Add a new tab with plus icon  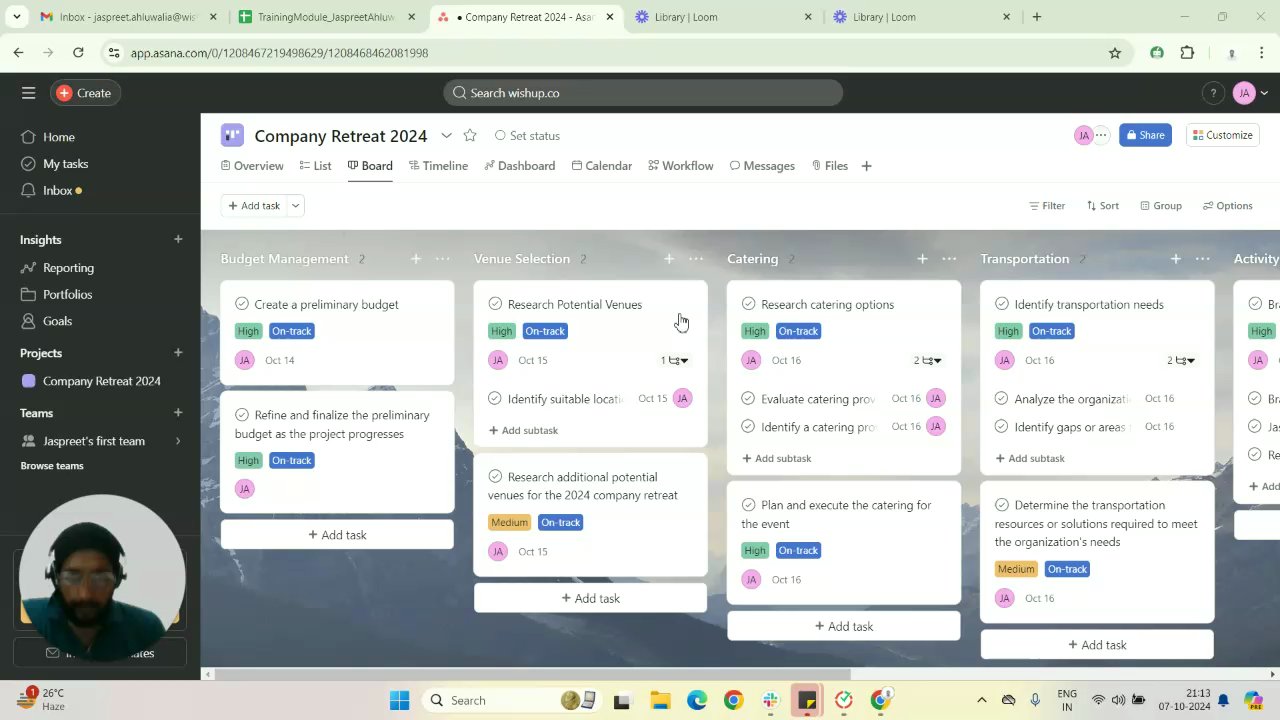click(866, 166)
